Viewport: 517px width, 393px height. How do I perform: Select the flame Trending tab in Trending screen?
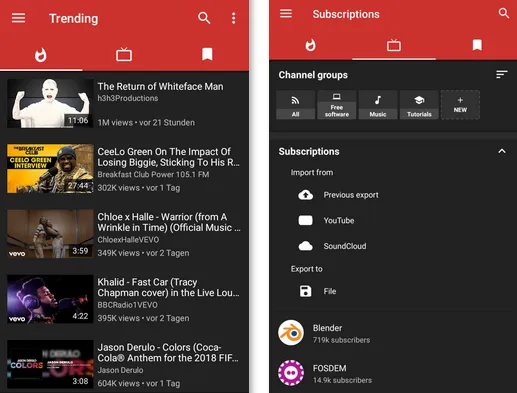click(x=41, y=55)
